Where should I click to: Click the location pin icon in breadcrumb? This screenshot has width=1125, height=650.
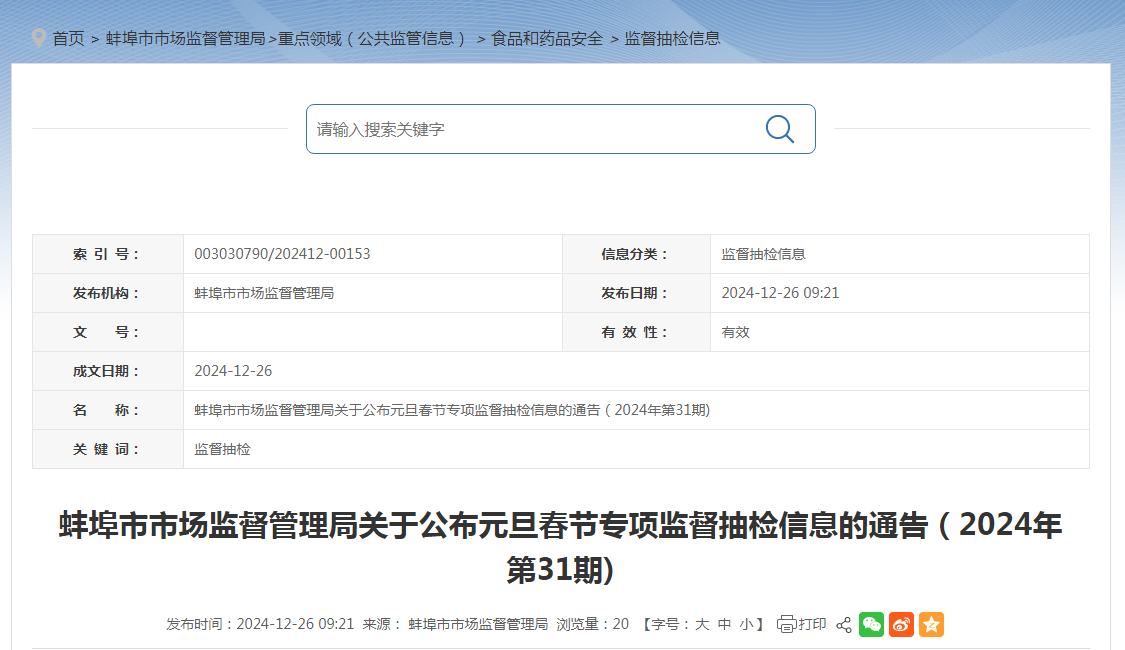pyautogui.click(x=39, y=38)
